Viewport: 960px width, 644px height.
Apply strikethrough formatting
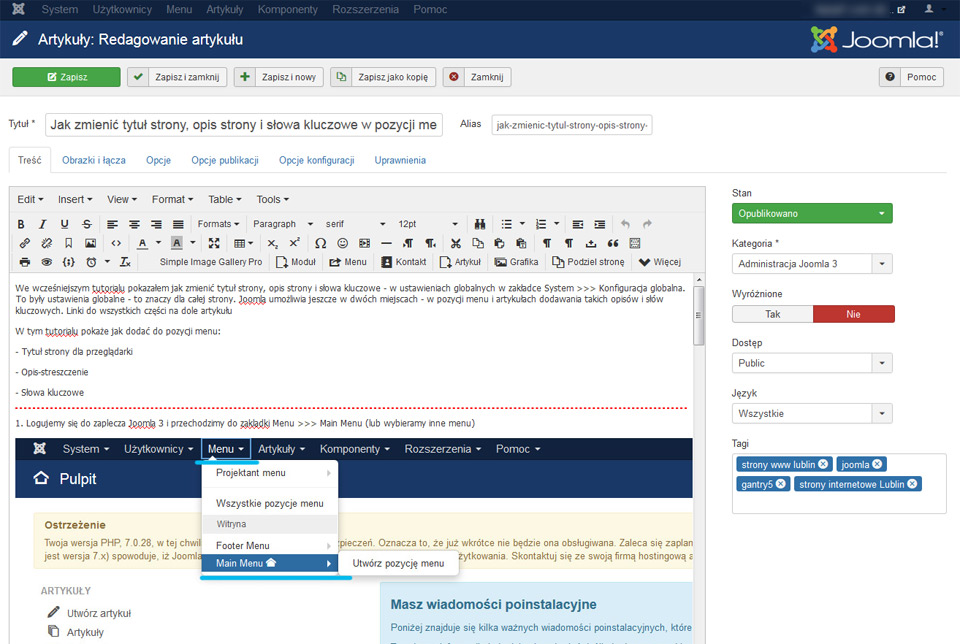86,224
